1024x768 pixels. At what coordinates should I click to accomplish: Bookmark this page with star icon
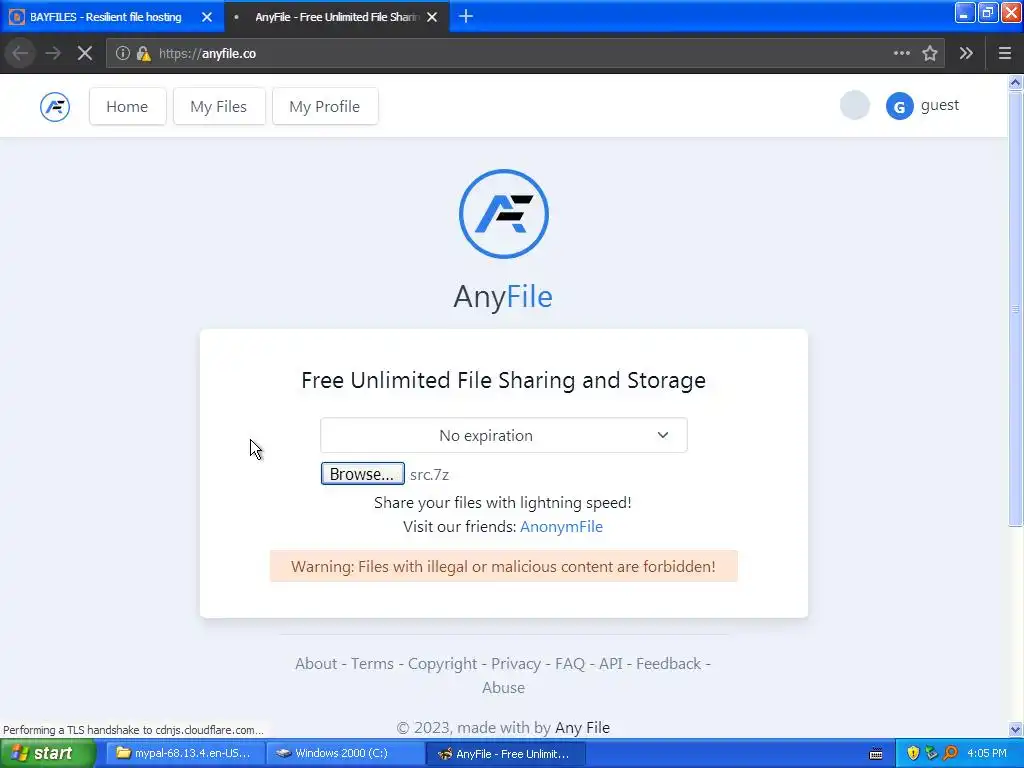(x=930, y=54)
